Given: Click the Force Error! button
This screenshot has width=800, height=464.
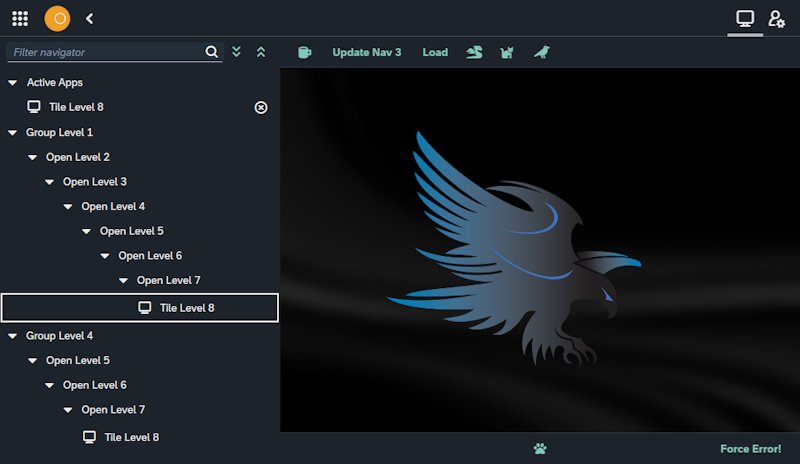Looking at the screenshot, I should tap(751, 449).
